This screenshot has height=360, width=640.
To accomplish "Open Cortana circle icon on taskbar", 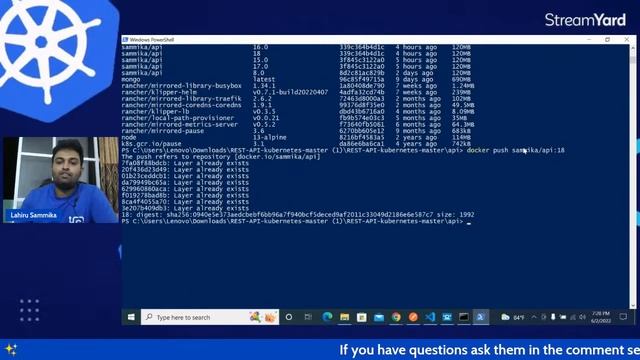I will click(289, 317).
